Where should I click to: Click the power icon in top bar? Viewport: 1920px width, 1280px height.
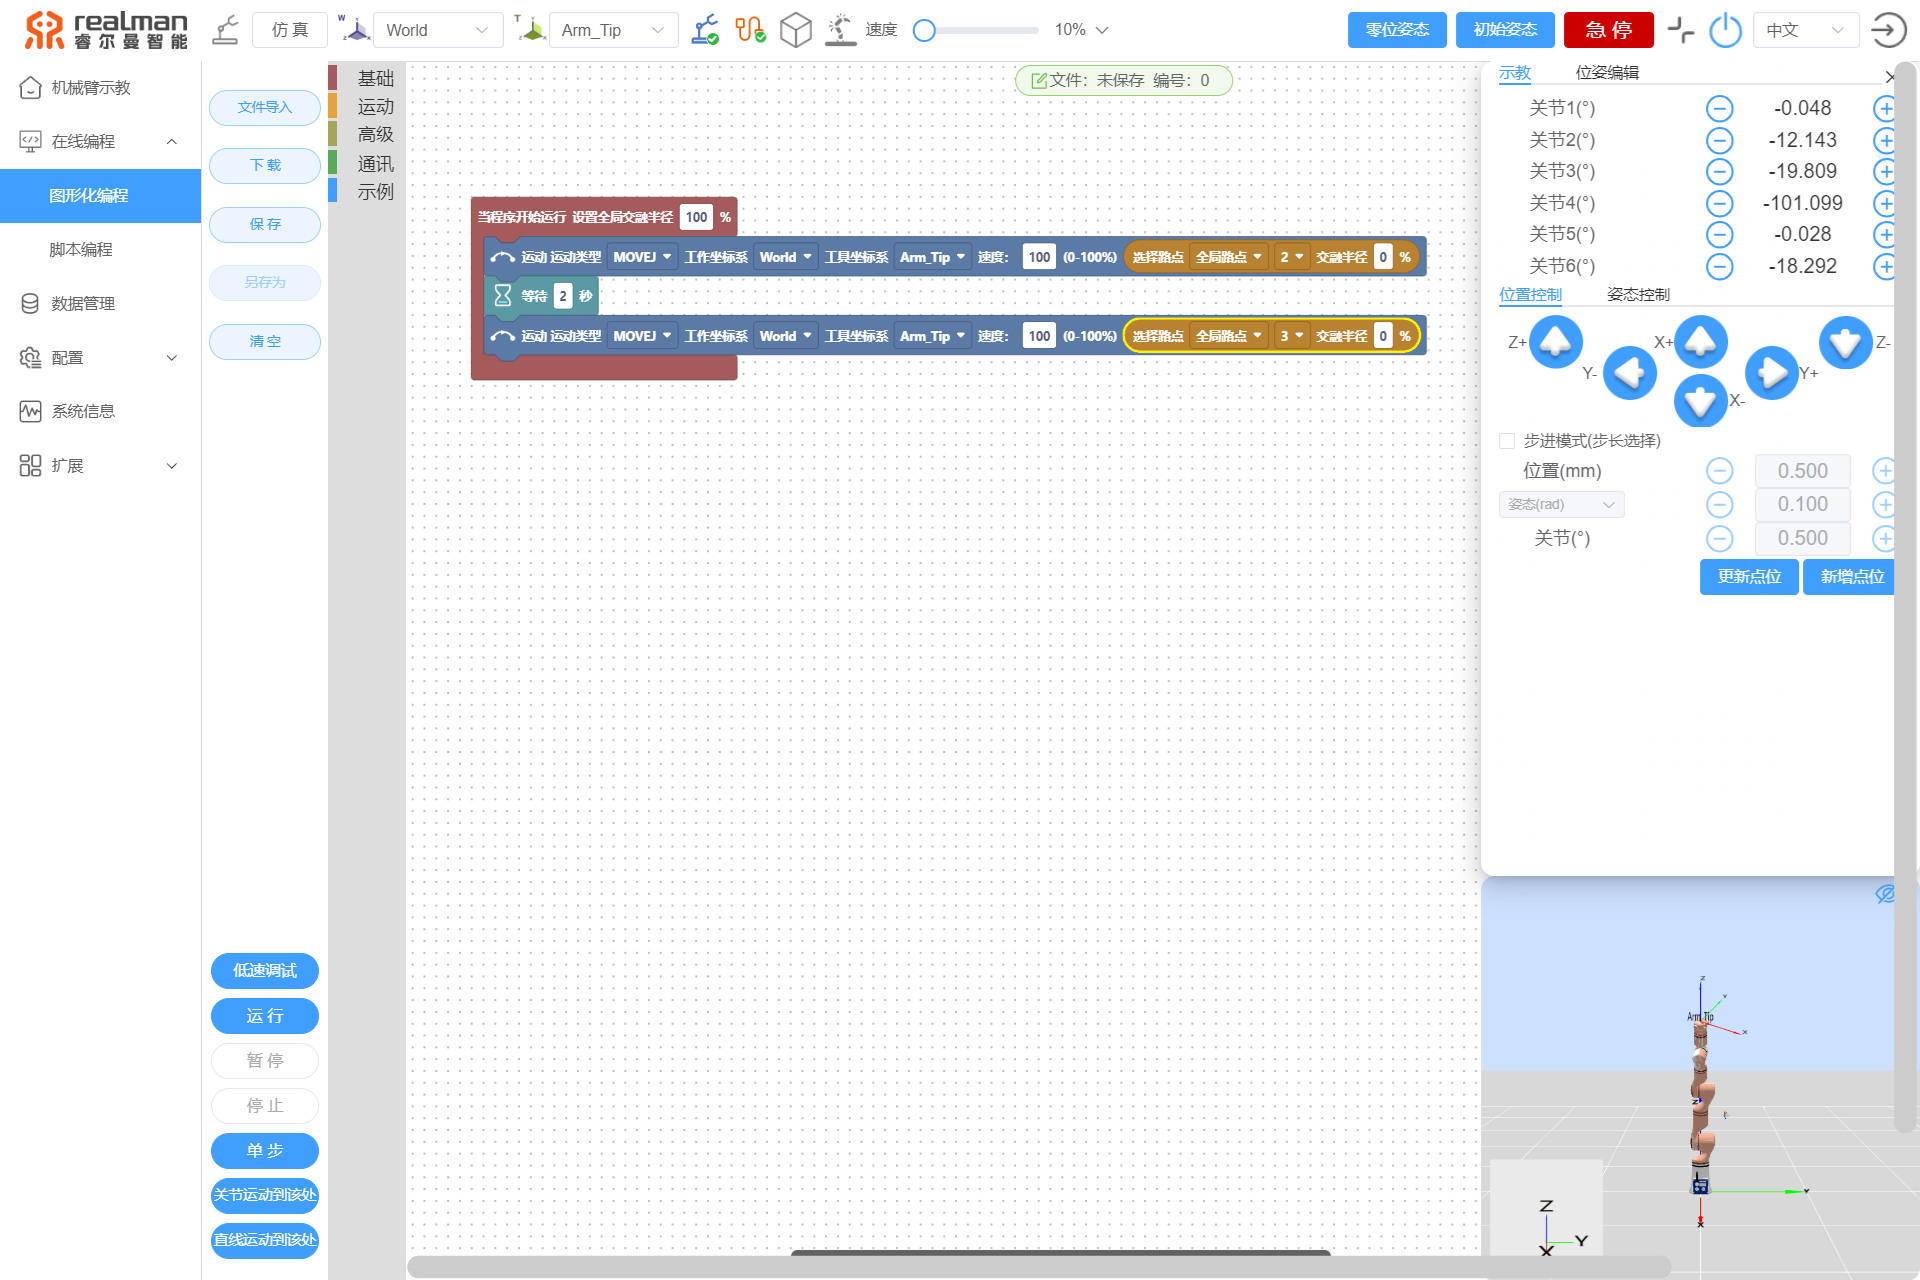tap(1725, 30)
